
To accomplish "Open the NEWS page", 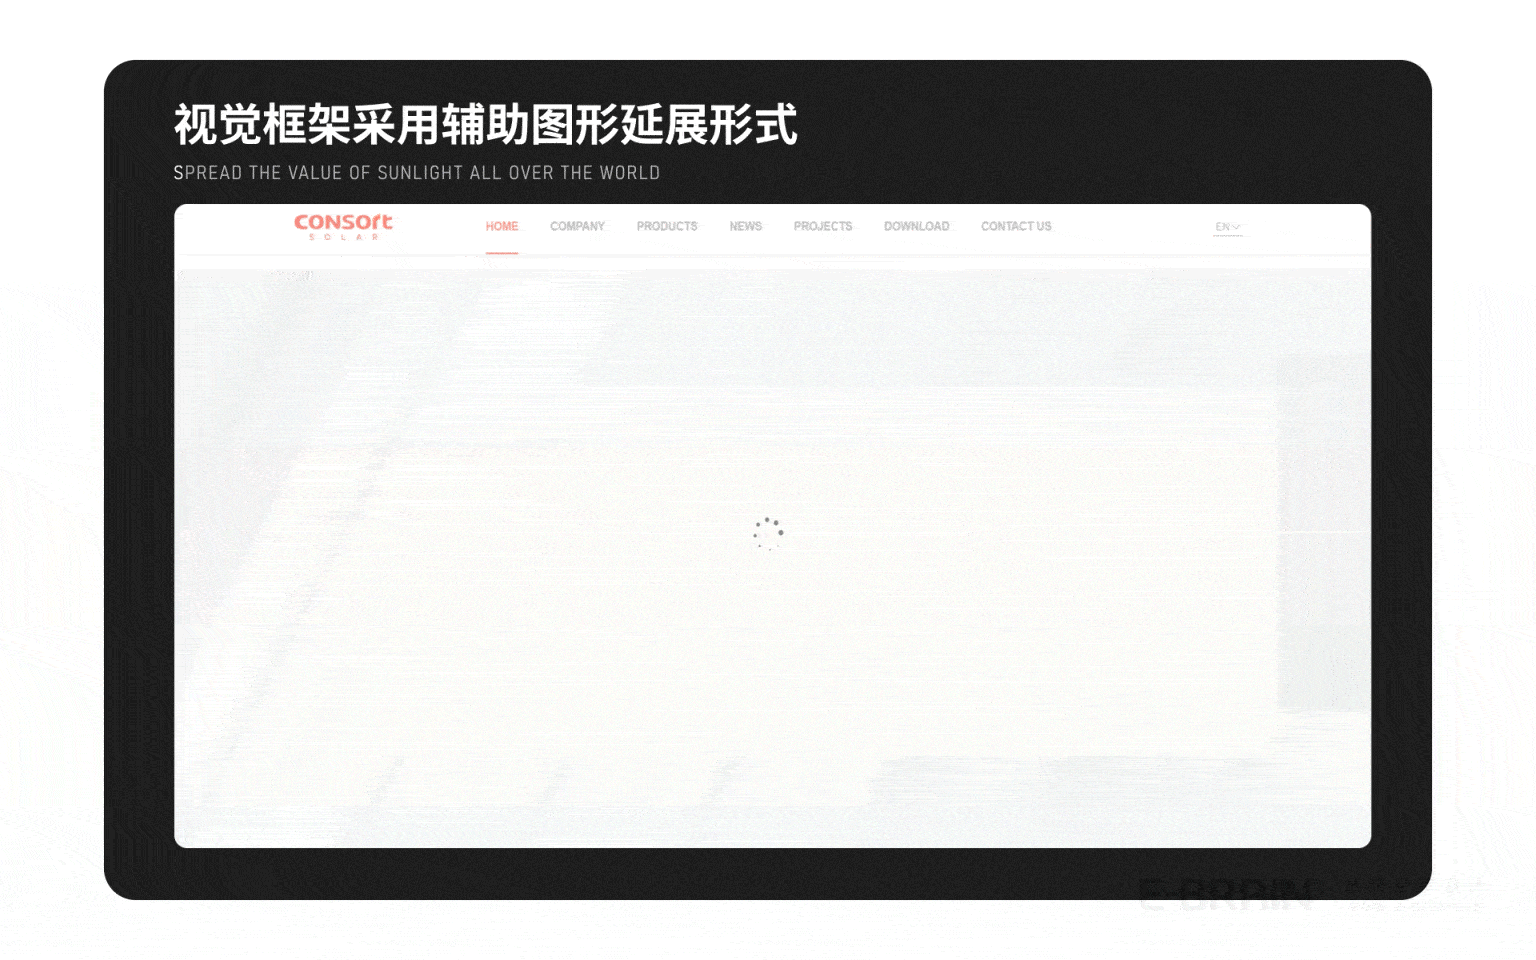I will [745, 227].
